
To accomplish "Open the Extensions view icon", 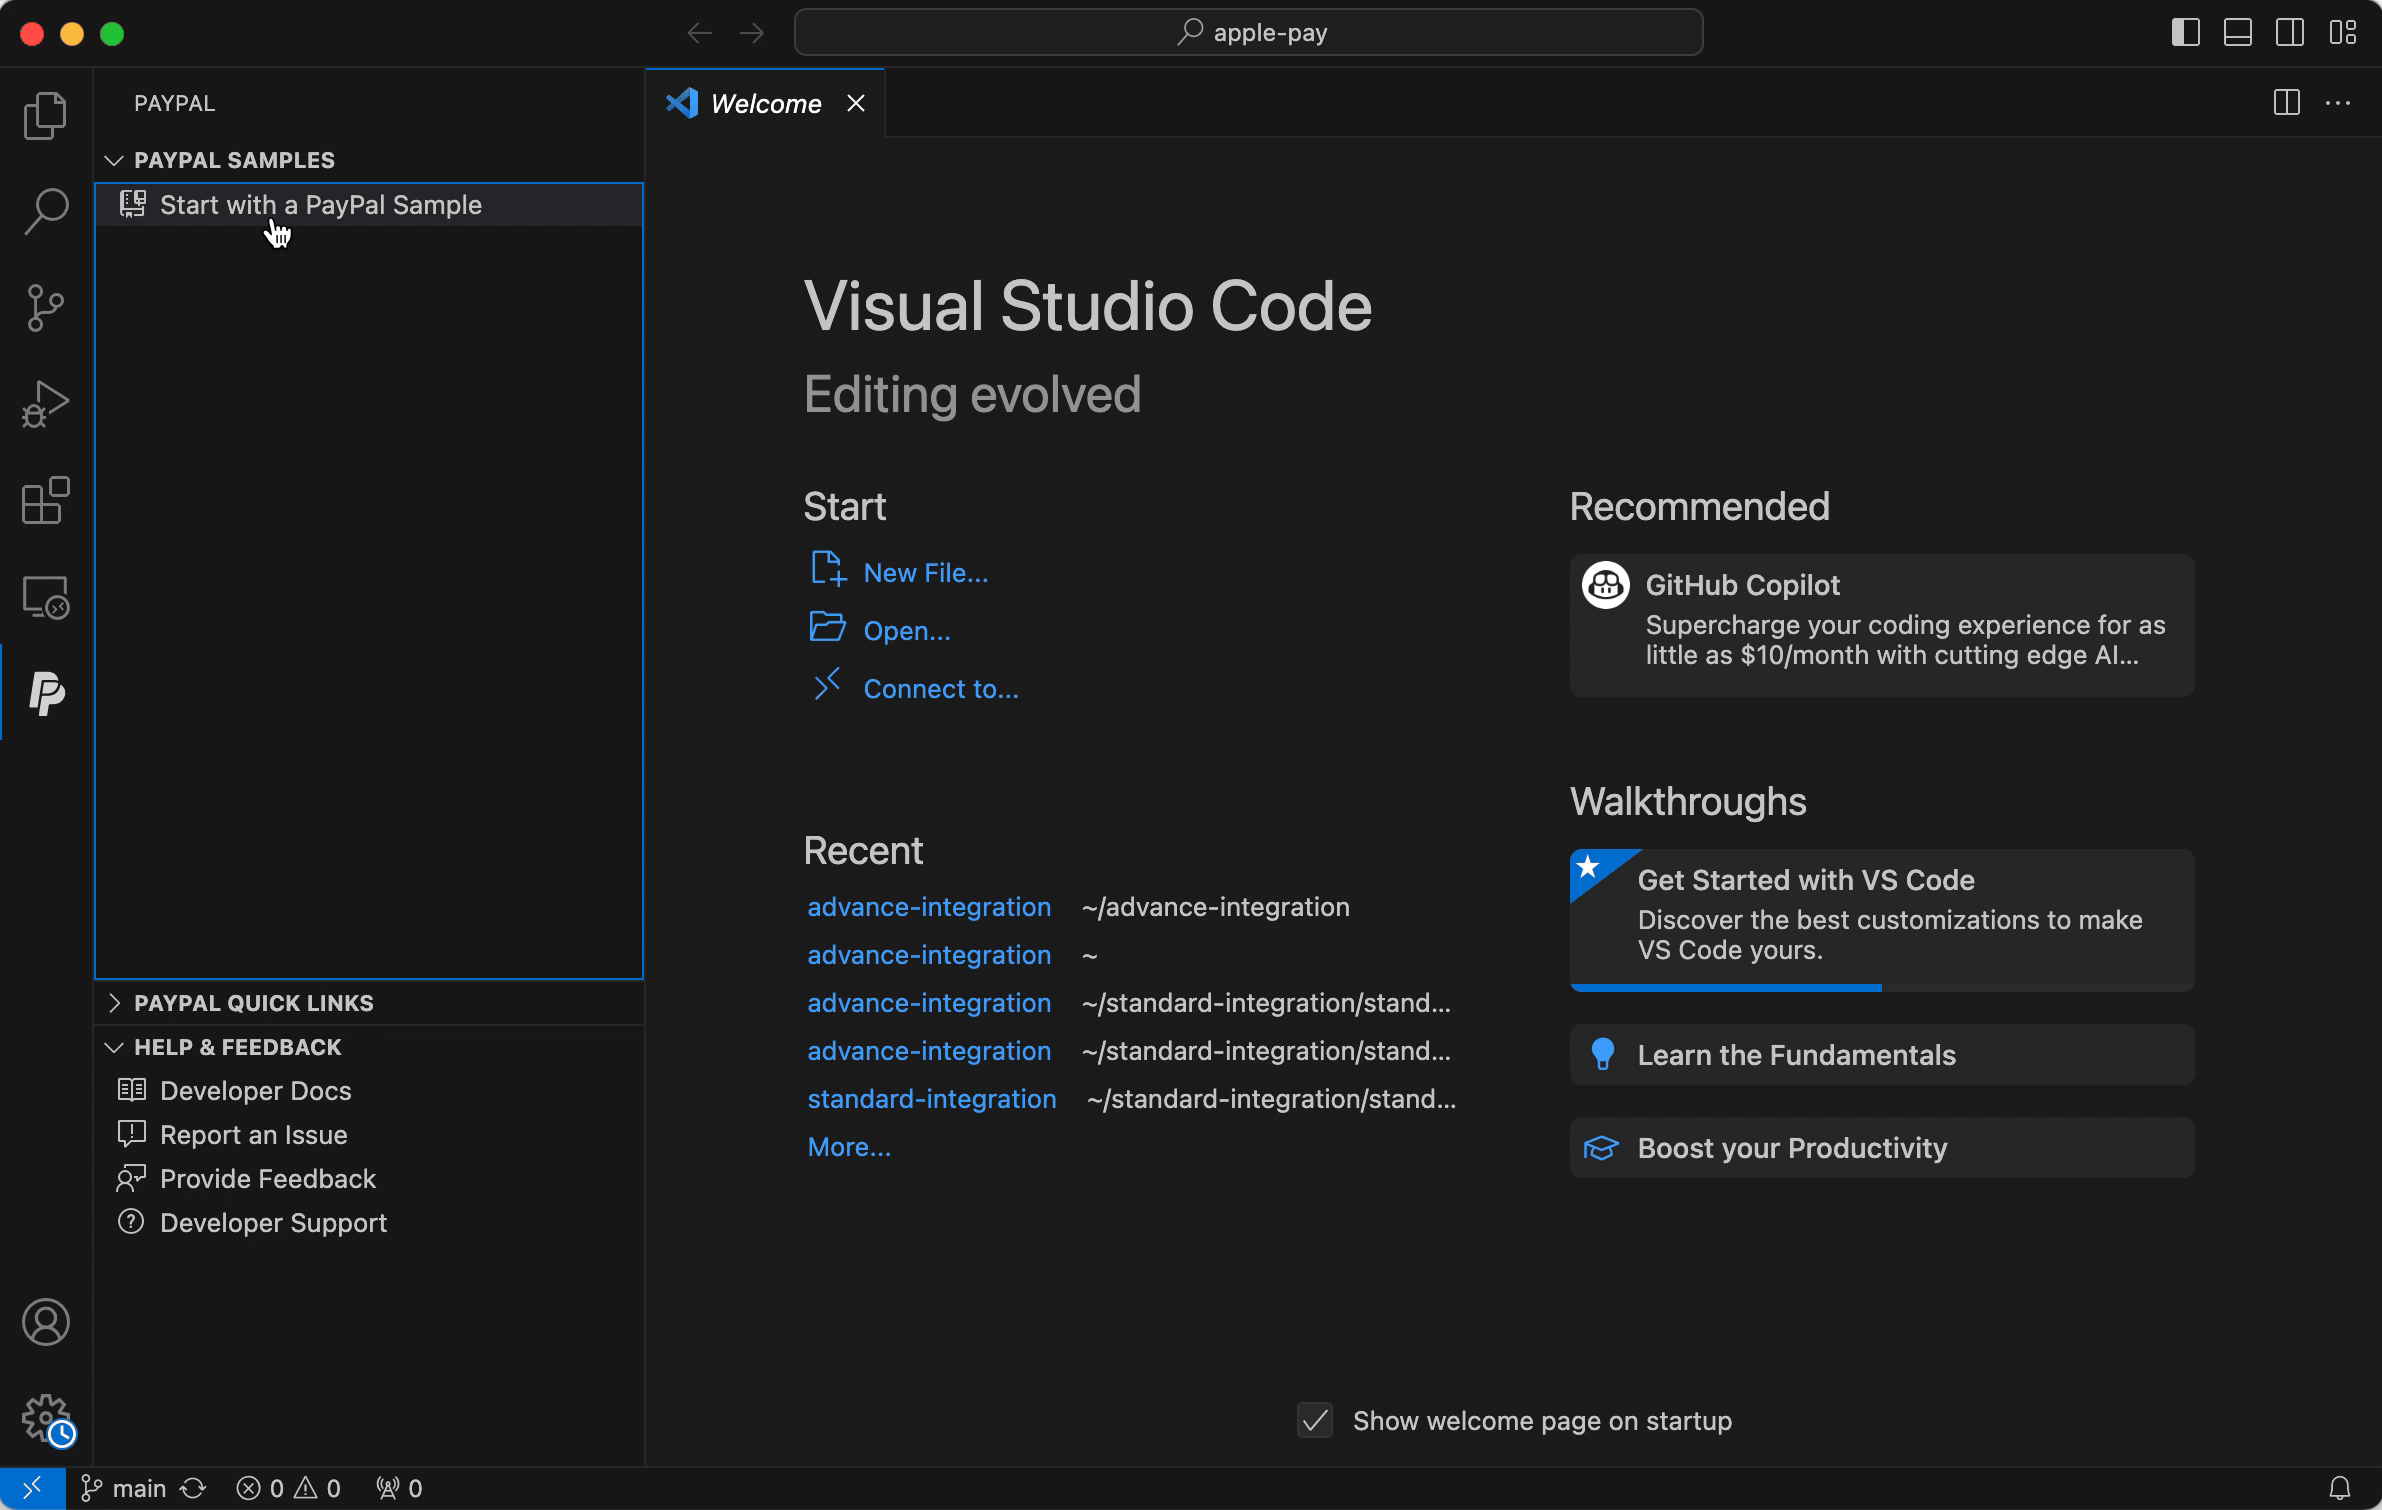I will pyautogui.click(x=45, y=500).
